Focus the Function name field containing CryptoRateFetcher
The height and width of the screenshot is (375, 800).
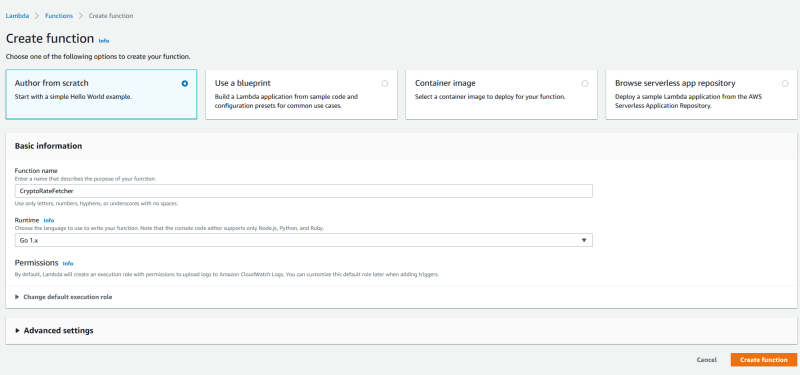click(304, 191)
